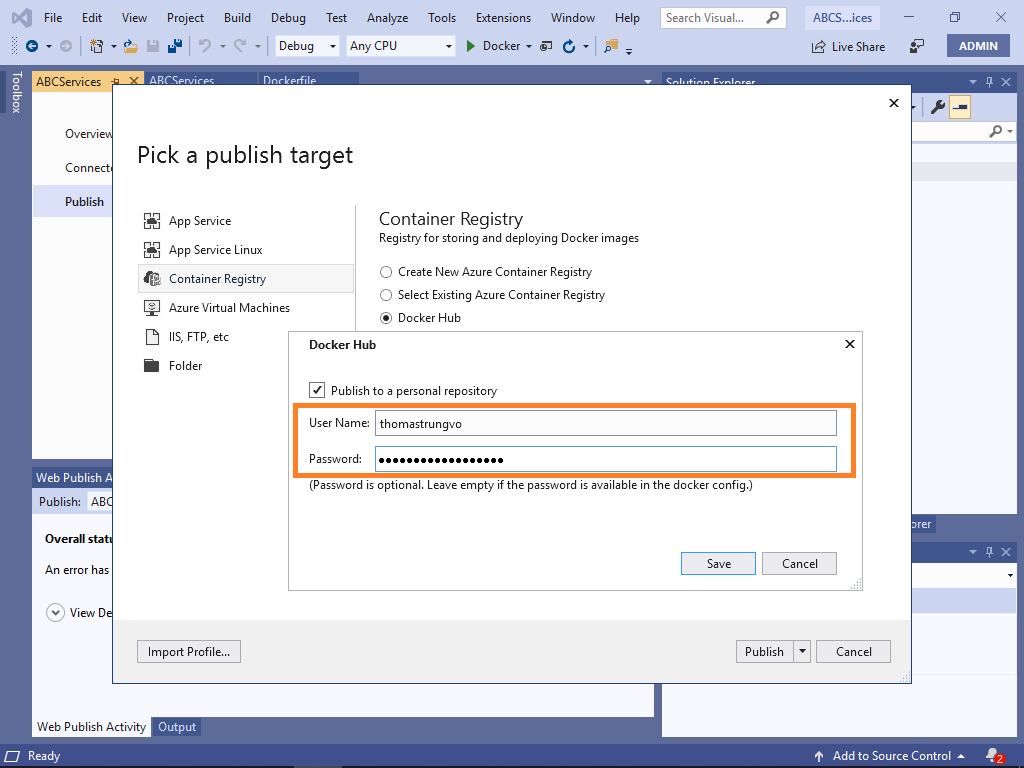This screenshot has height=768, width=1024.
Task: Click the Import Profile button
Action: tap(189, 651)
